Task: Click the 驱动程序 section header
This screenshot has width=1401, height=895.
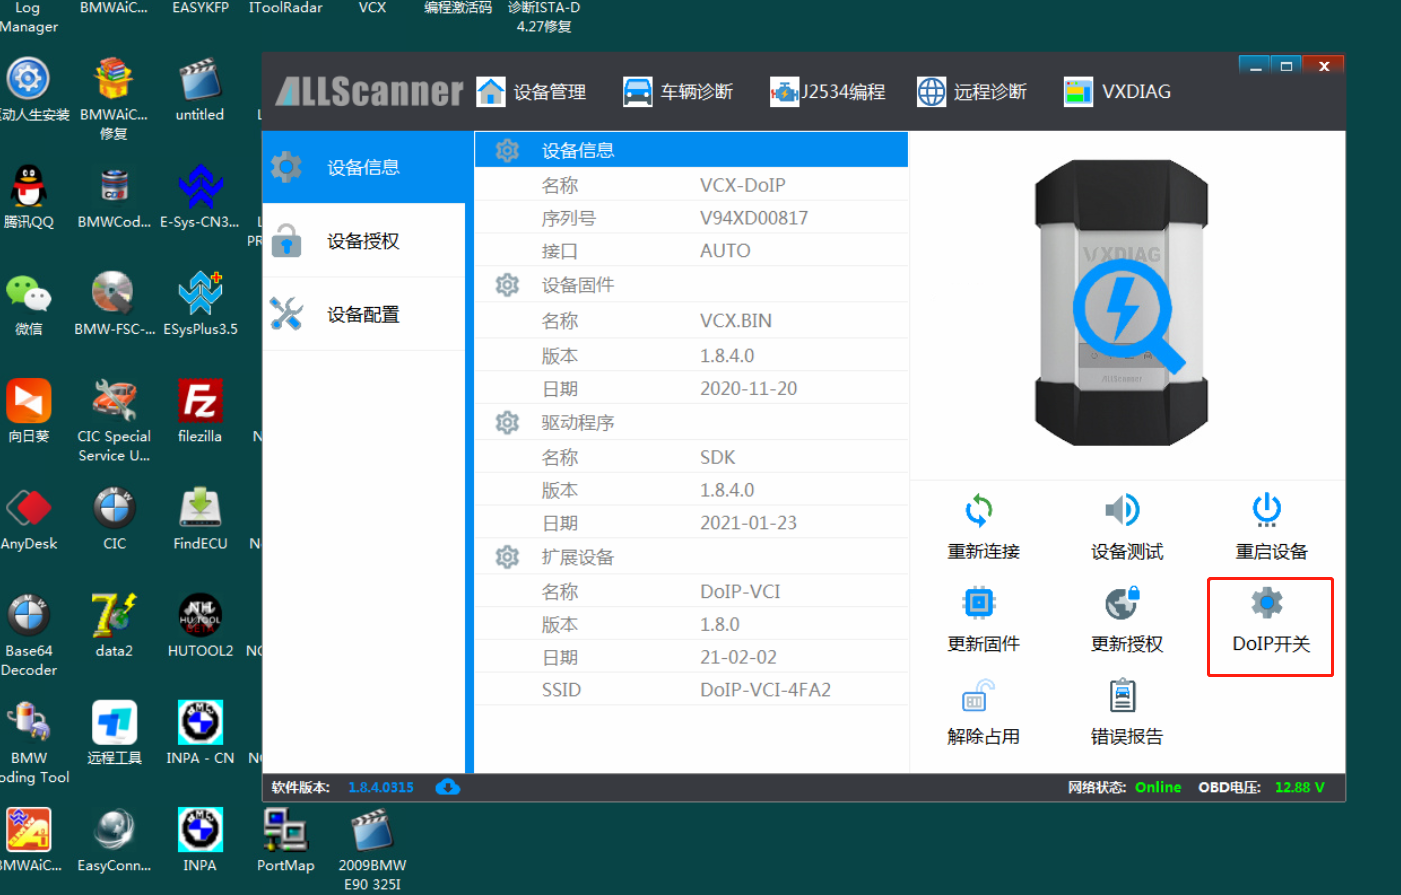Action: pyautogui.click(x=691, y=423)
